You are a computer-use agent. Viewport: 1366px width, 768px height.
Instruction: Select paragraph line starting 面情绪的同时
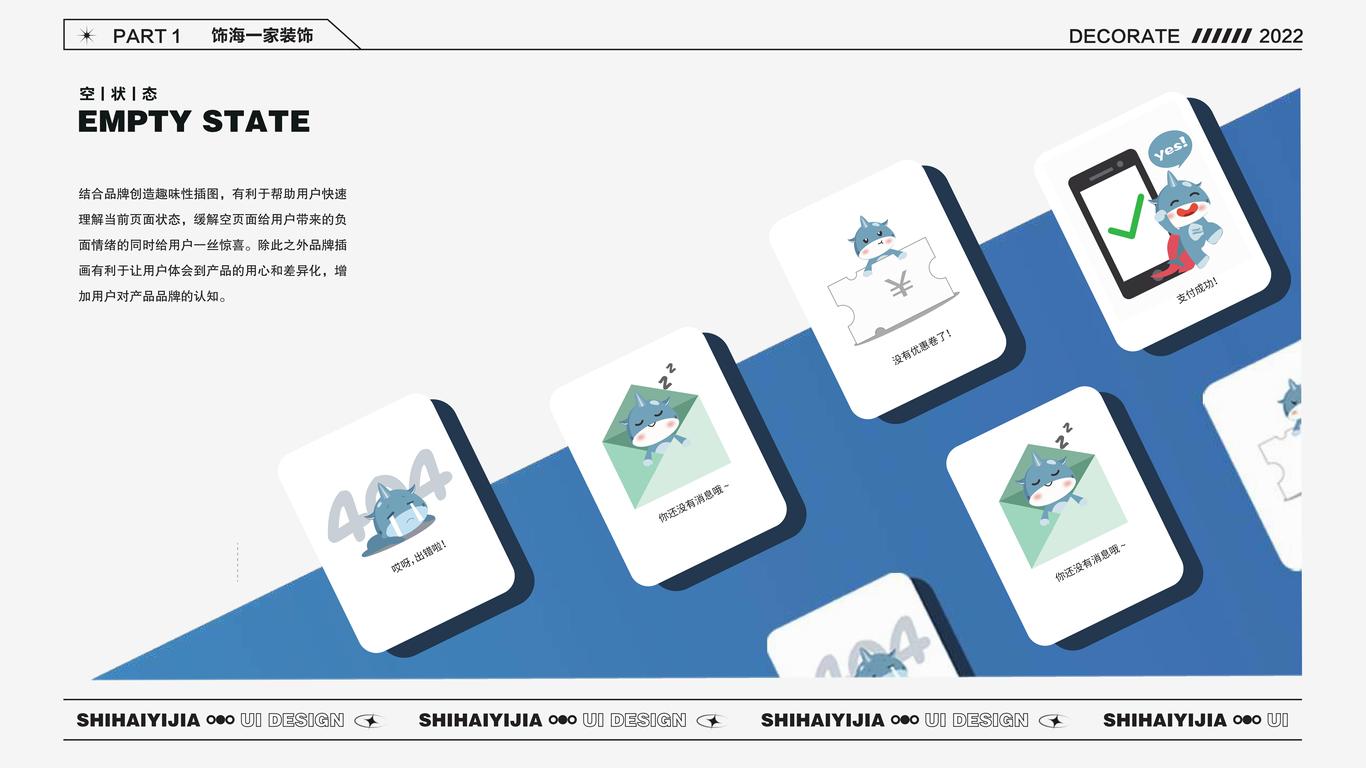(x=213, y=245)
